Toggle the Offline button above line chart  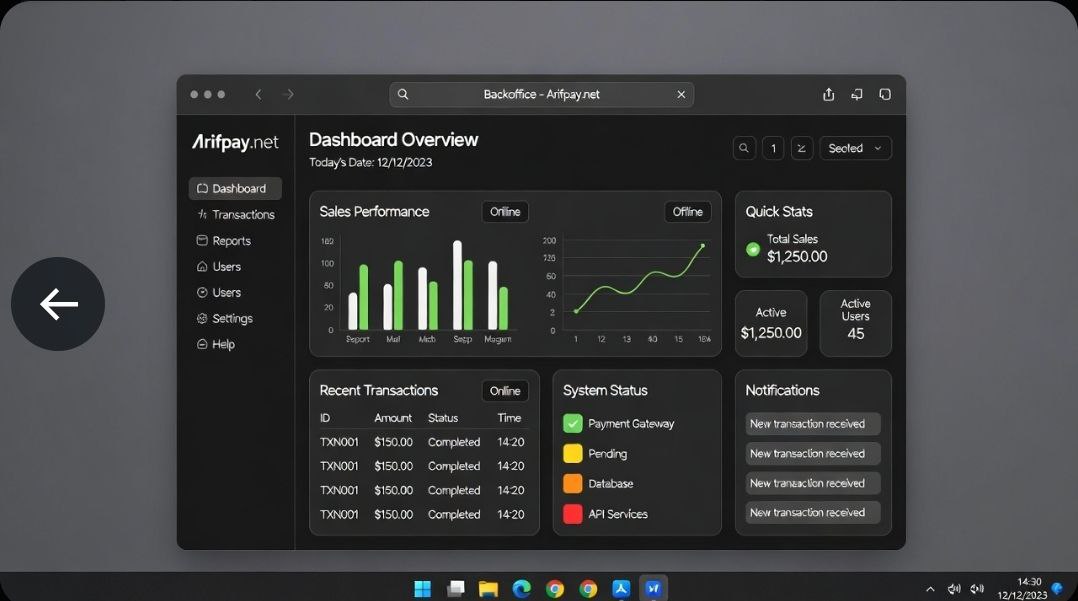click(x=687, y=211)
